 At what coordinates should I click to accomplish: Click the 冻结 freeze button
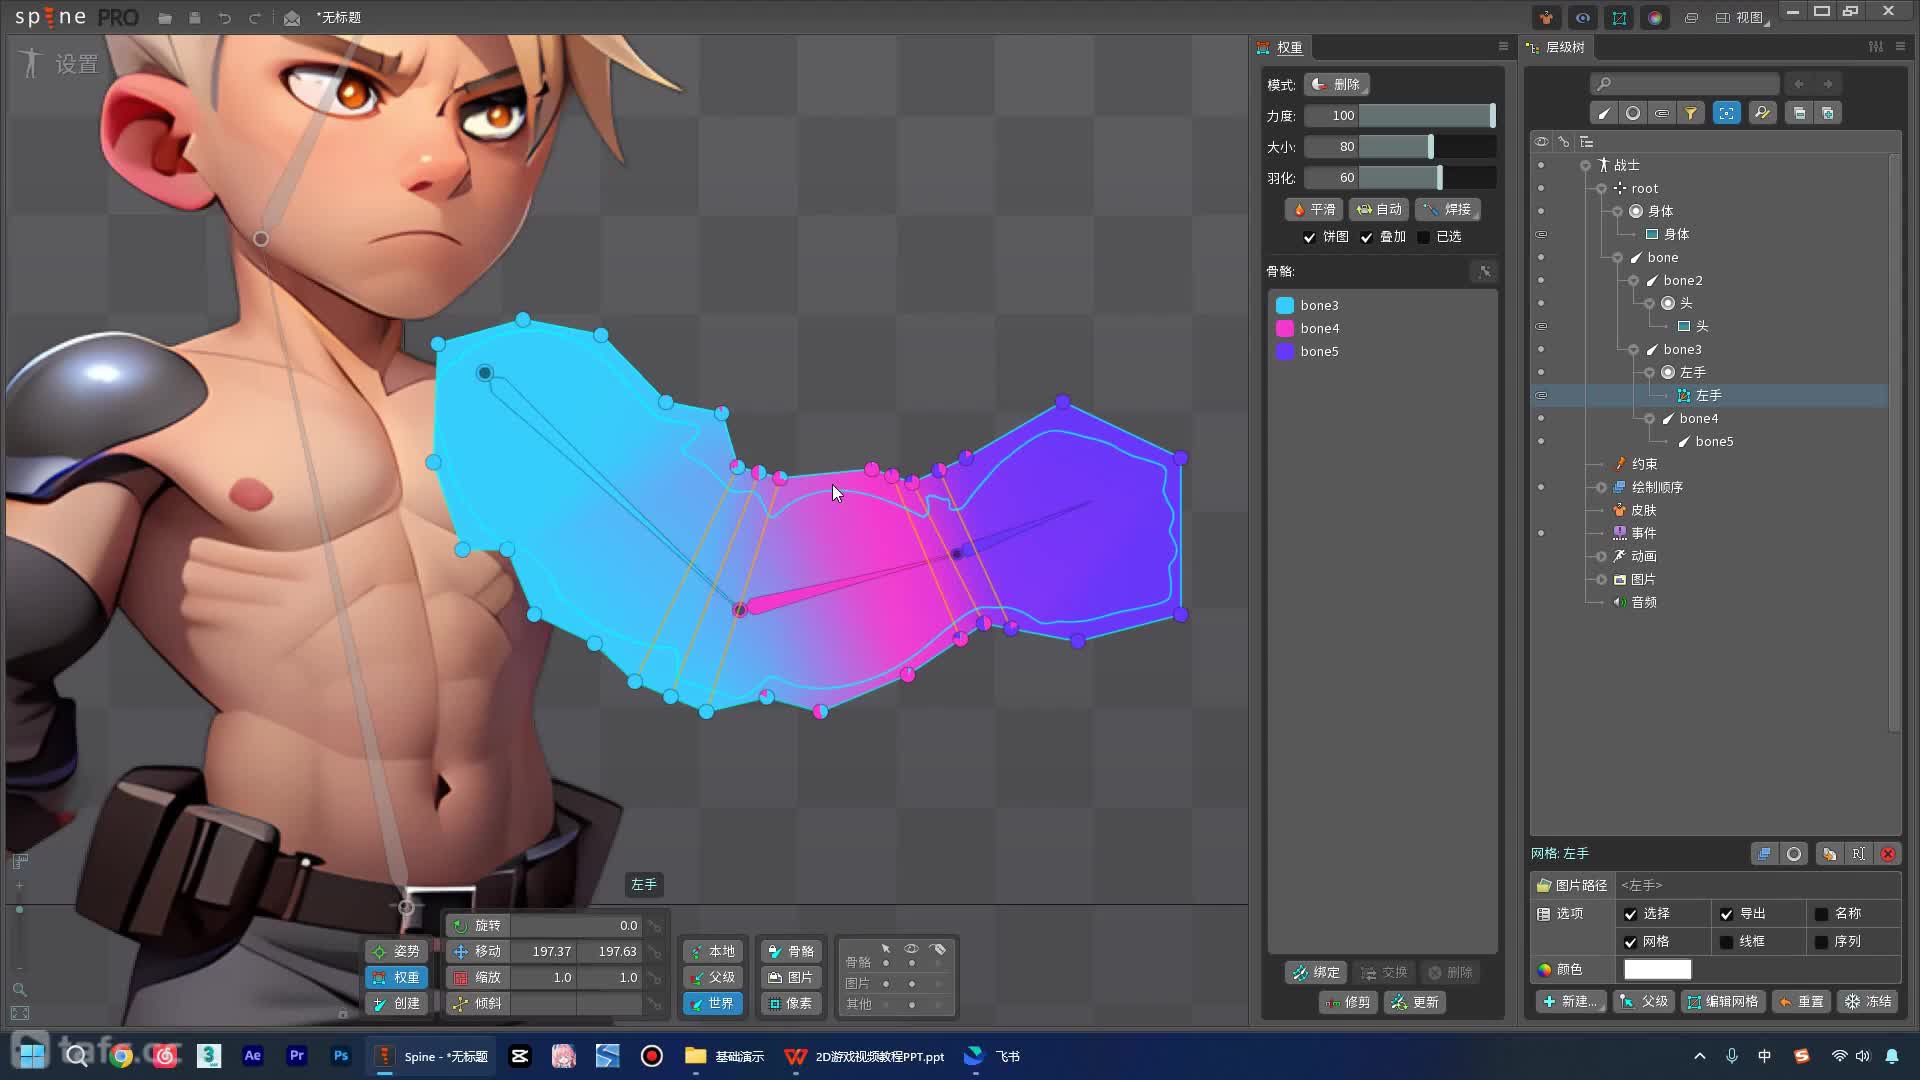pyautogui.click(x=1868, y=1001)
